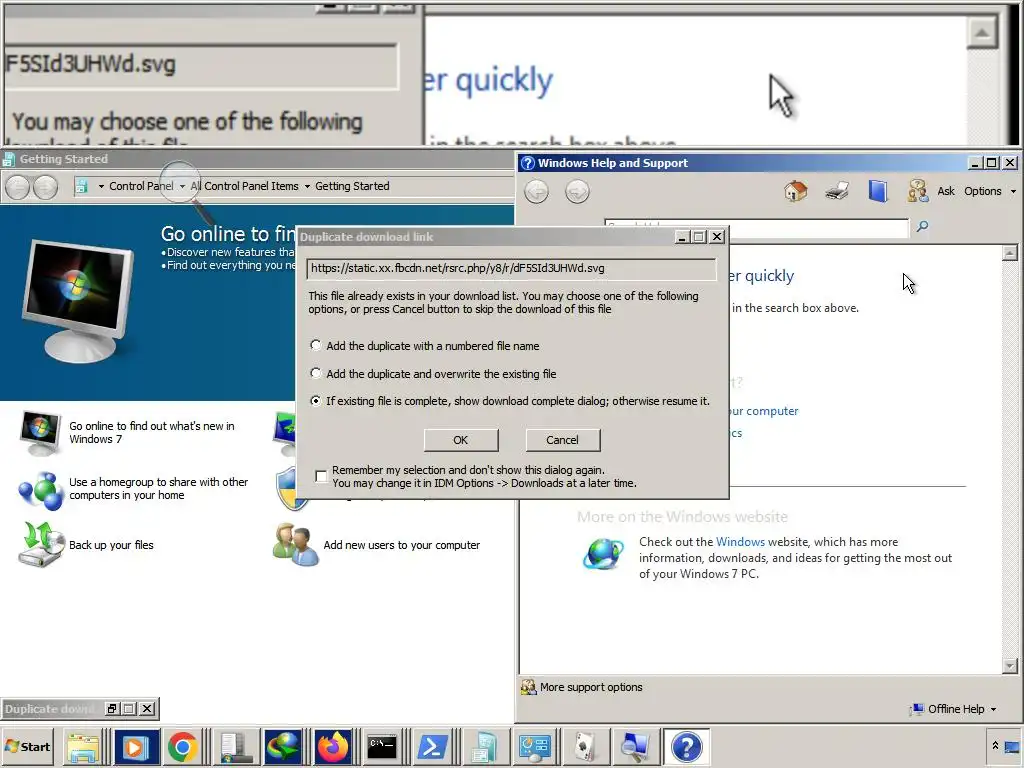Click the Add new users people icon

(x=295, y=544)
